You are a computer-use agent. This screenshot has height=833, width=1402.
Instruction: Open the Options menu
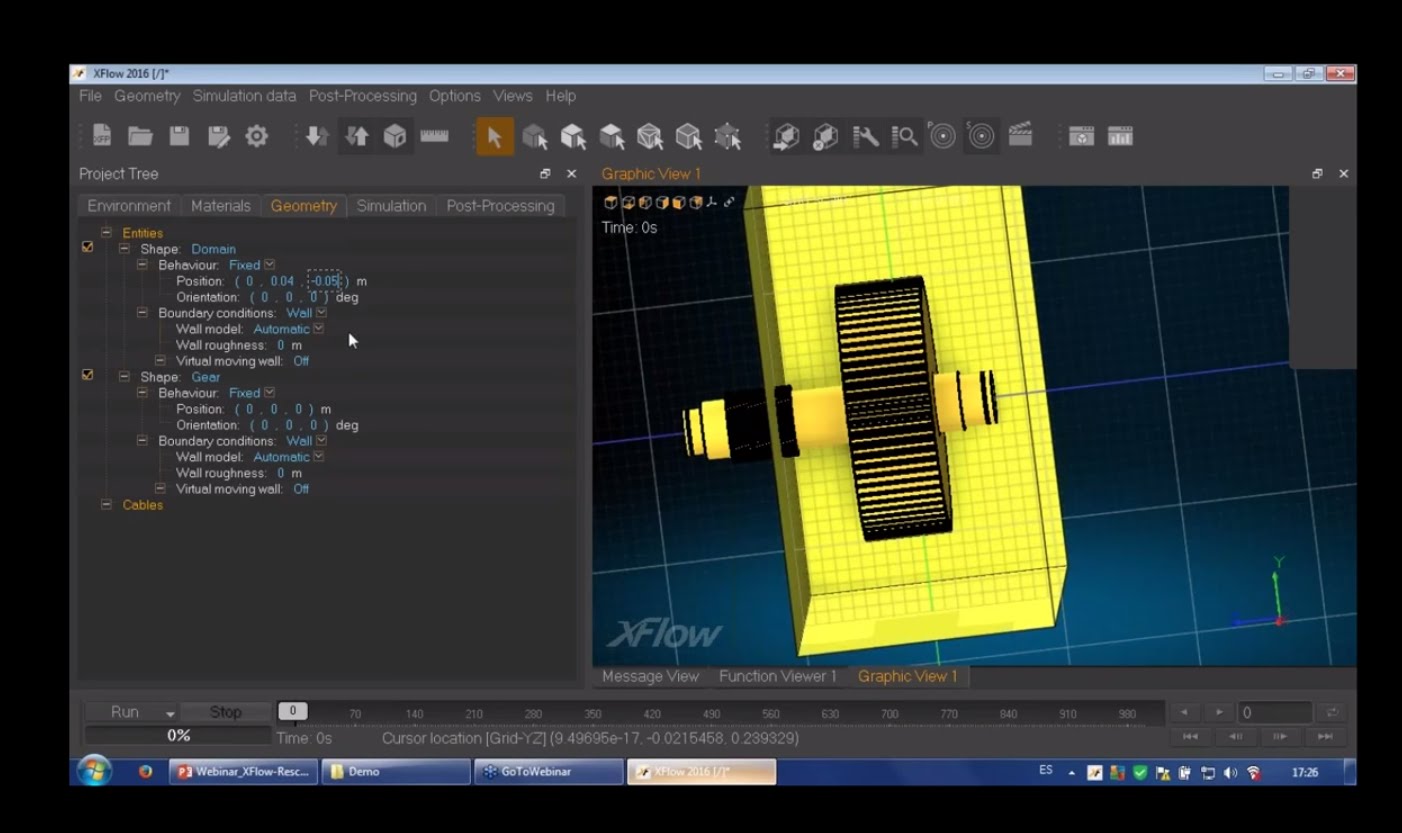[455, 96]
